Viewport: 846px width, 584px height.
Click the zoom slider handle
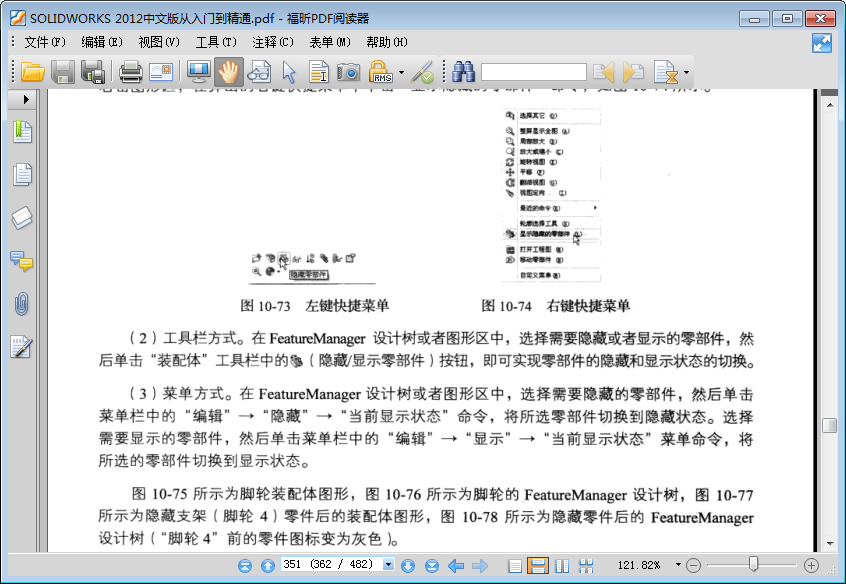(753, 564)
